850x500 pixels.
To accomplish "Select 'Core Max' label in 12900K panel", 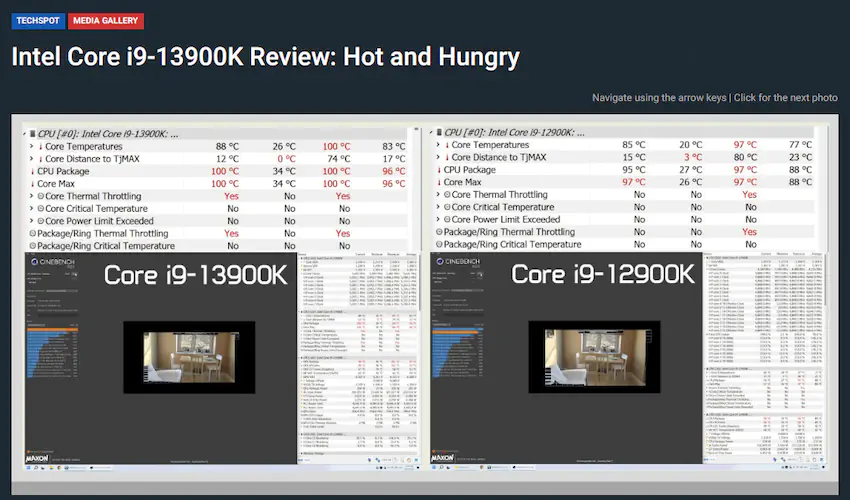I will click(x=462, y=182).
